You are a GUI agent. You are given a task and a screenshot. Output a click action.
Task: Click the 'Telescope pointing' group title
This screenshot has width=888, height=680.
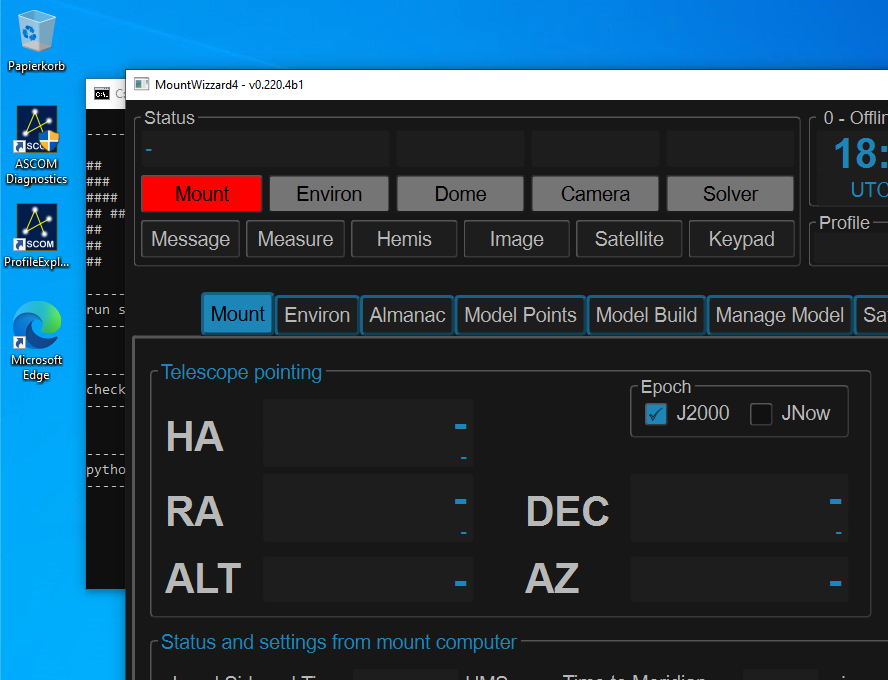(241, 372)
